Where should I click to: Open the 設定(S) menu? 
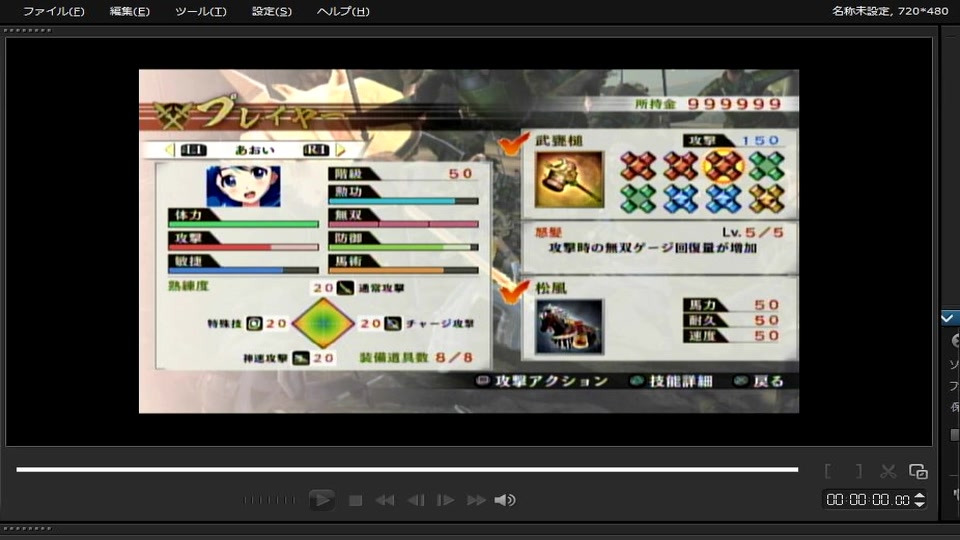tap(272, 11)
